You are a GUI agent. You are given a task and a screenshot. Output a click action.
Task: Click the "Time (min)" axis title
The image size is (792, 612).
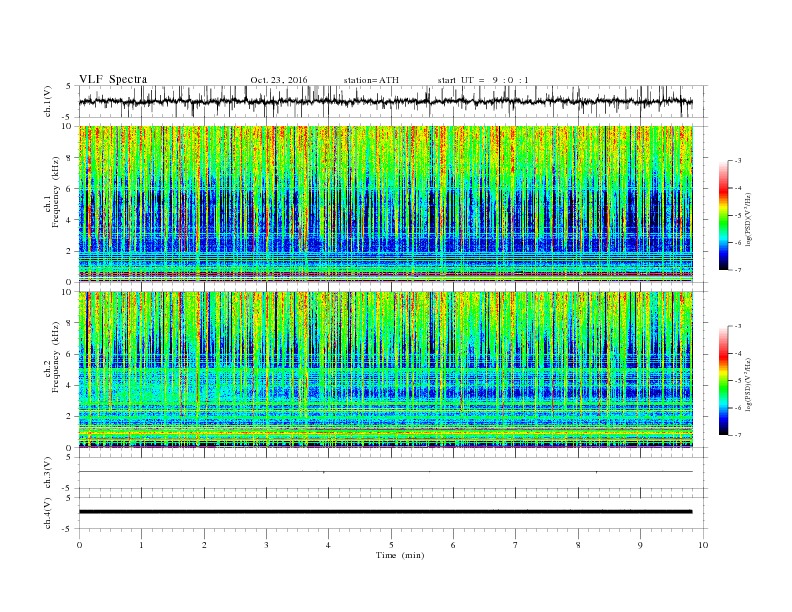[x=400, y=555]
